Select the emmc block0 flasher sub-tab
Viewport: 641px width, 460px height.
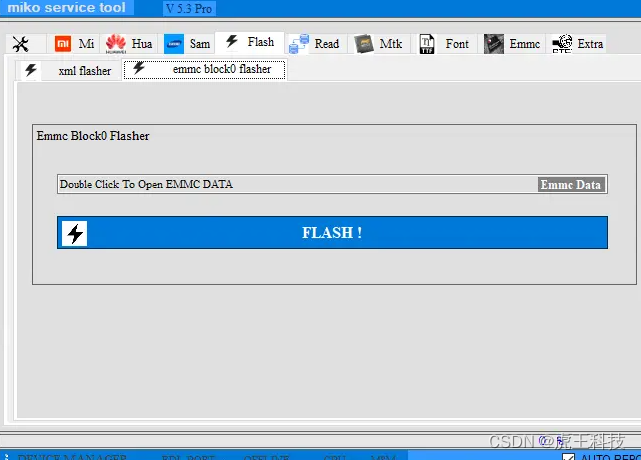coord(204,70)
